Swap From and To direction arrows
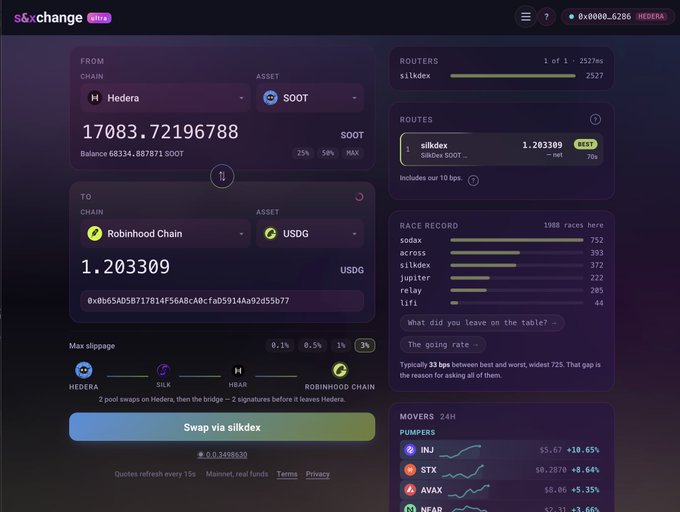 (x=222, y=176)
